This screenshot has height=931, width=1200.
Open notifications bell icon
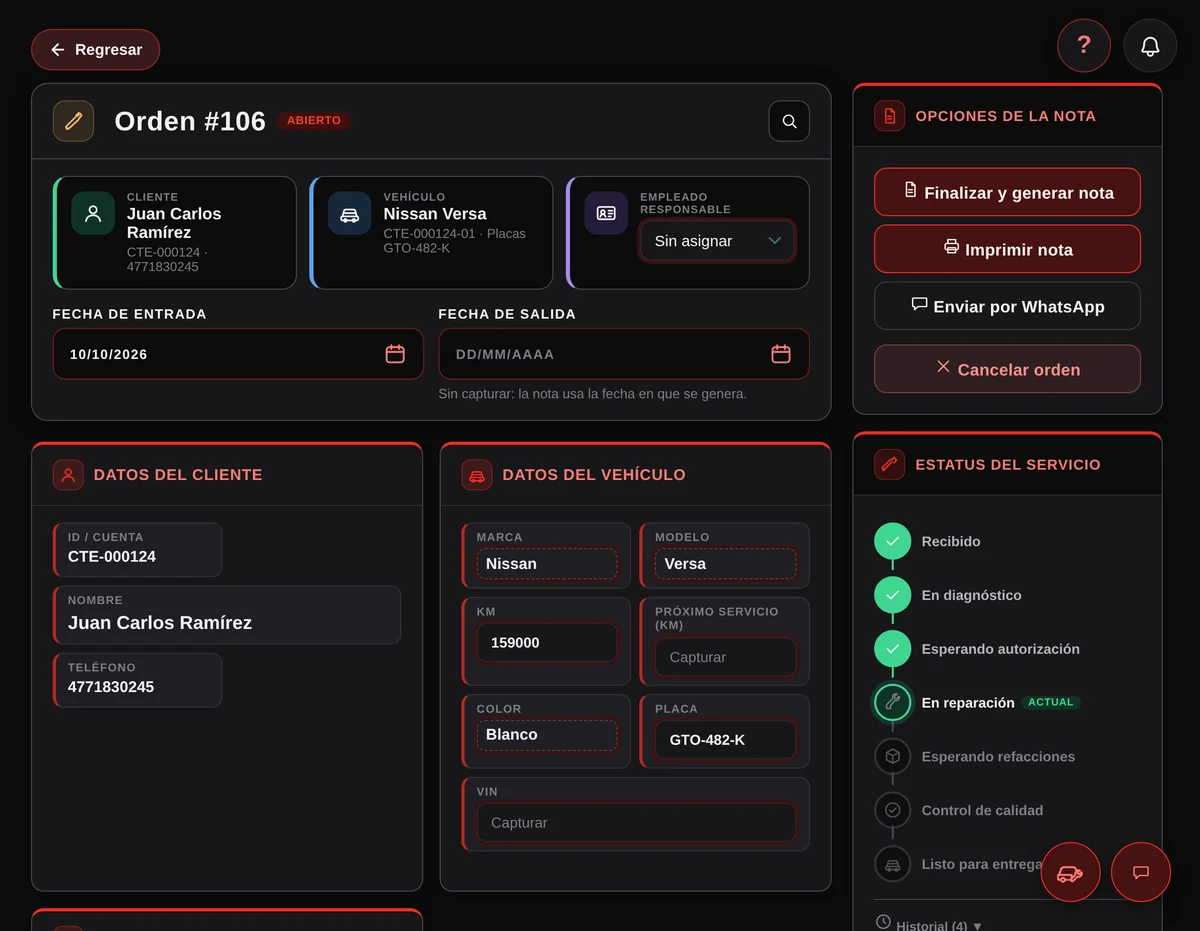point(1150,46)
